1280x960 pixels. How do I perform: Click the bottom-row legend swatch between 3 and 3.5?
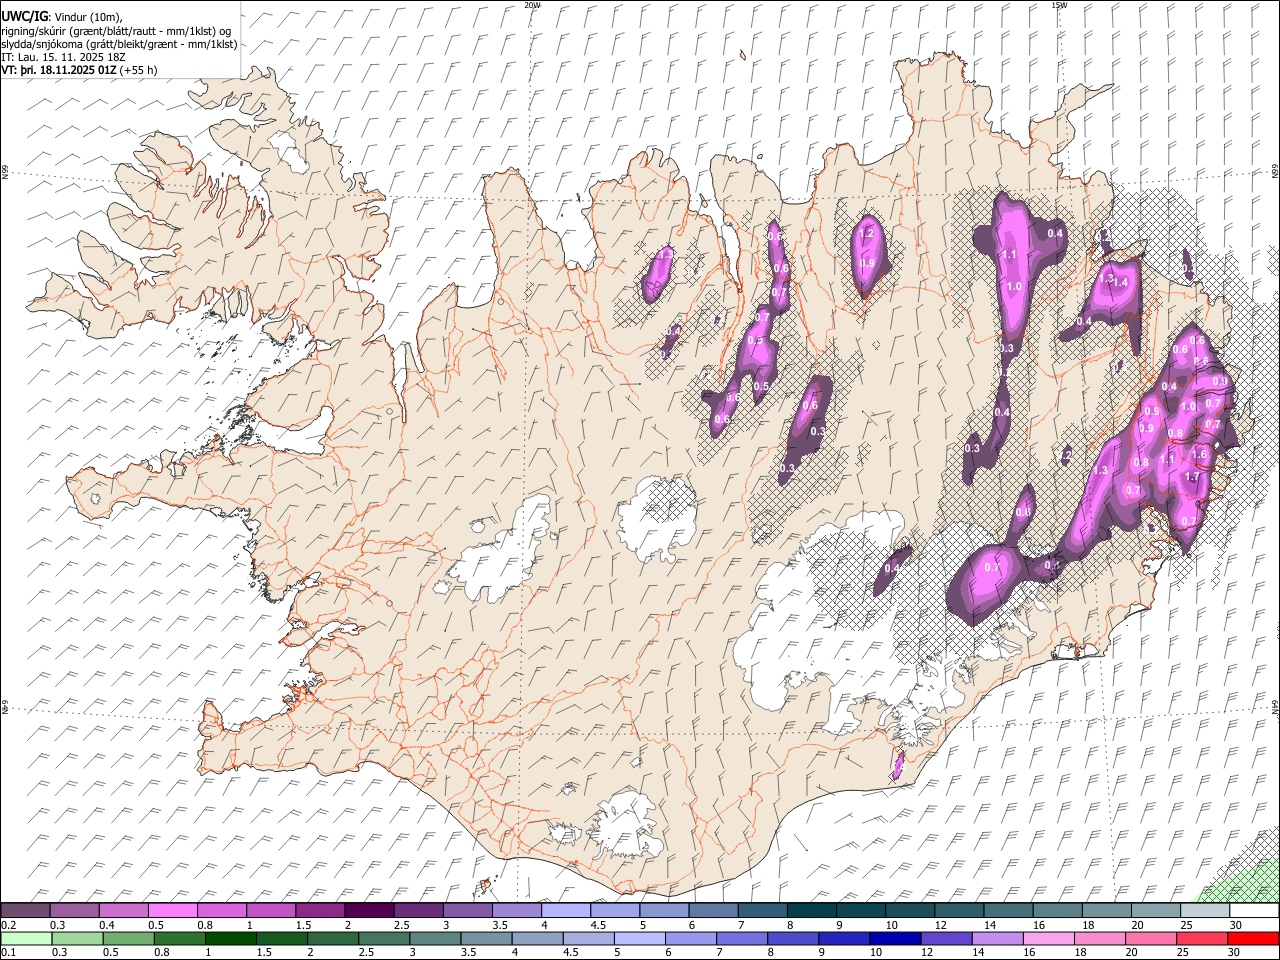pyautogui.click(x=435, y=938)
